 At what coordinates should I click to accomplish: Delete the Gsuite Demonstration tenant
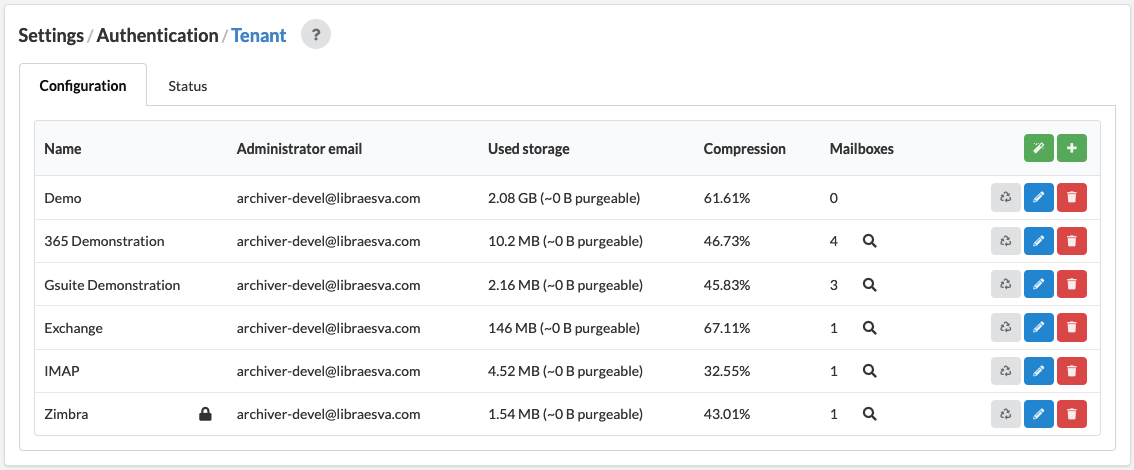click(1072, 284)
